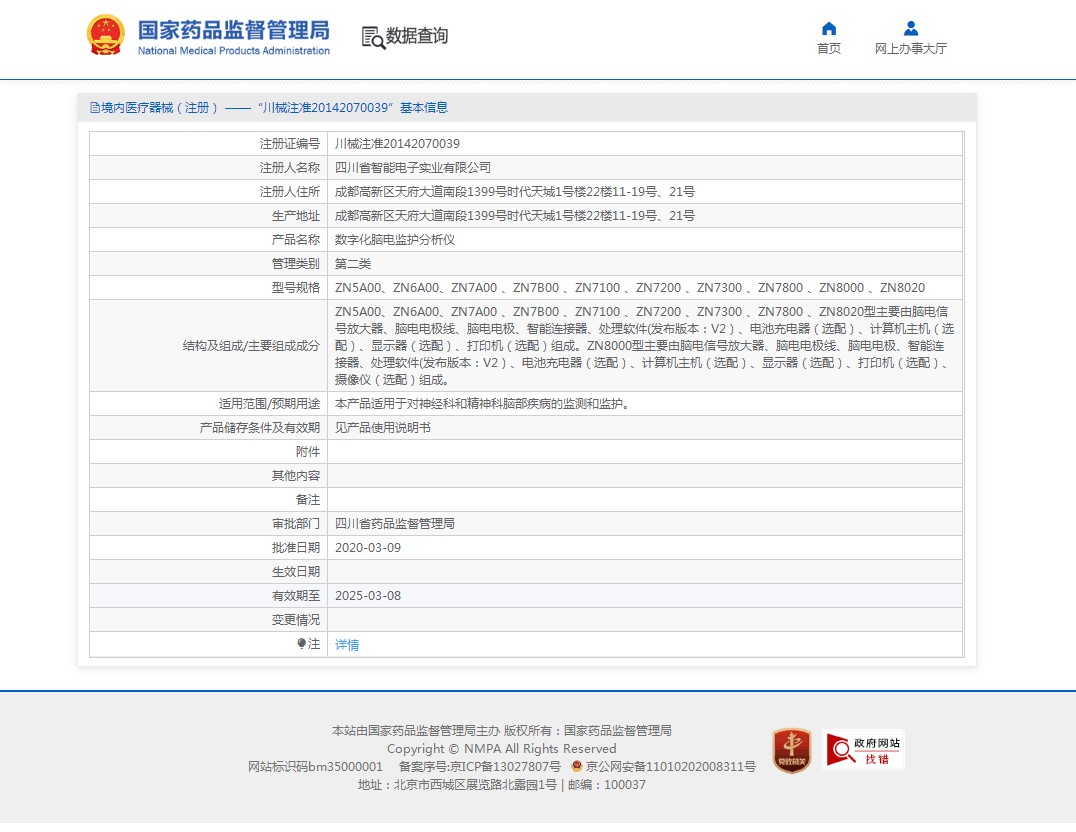Open 京公网安备11010202008311号 link

[x=670, y=766]
